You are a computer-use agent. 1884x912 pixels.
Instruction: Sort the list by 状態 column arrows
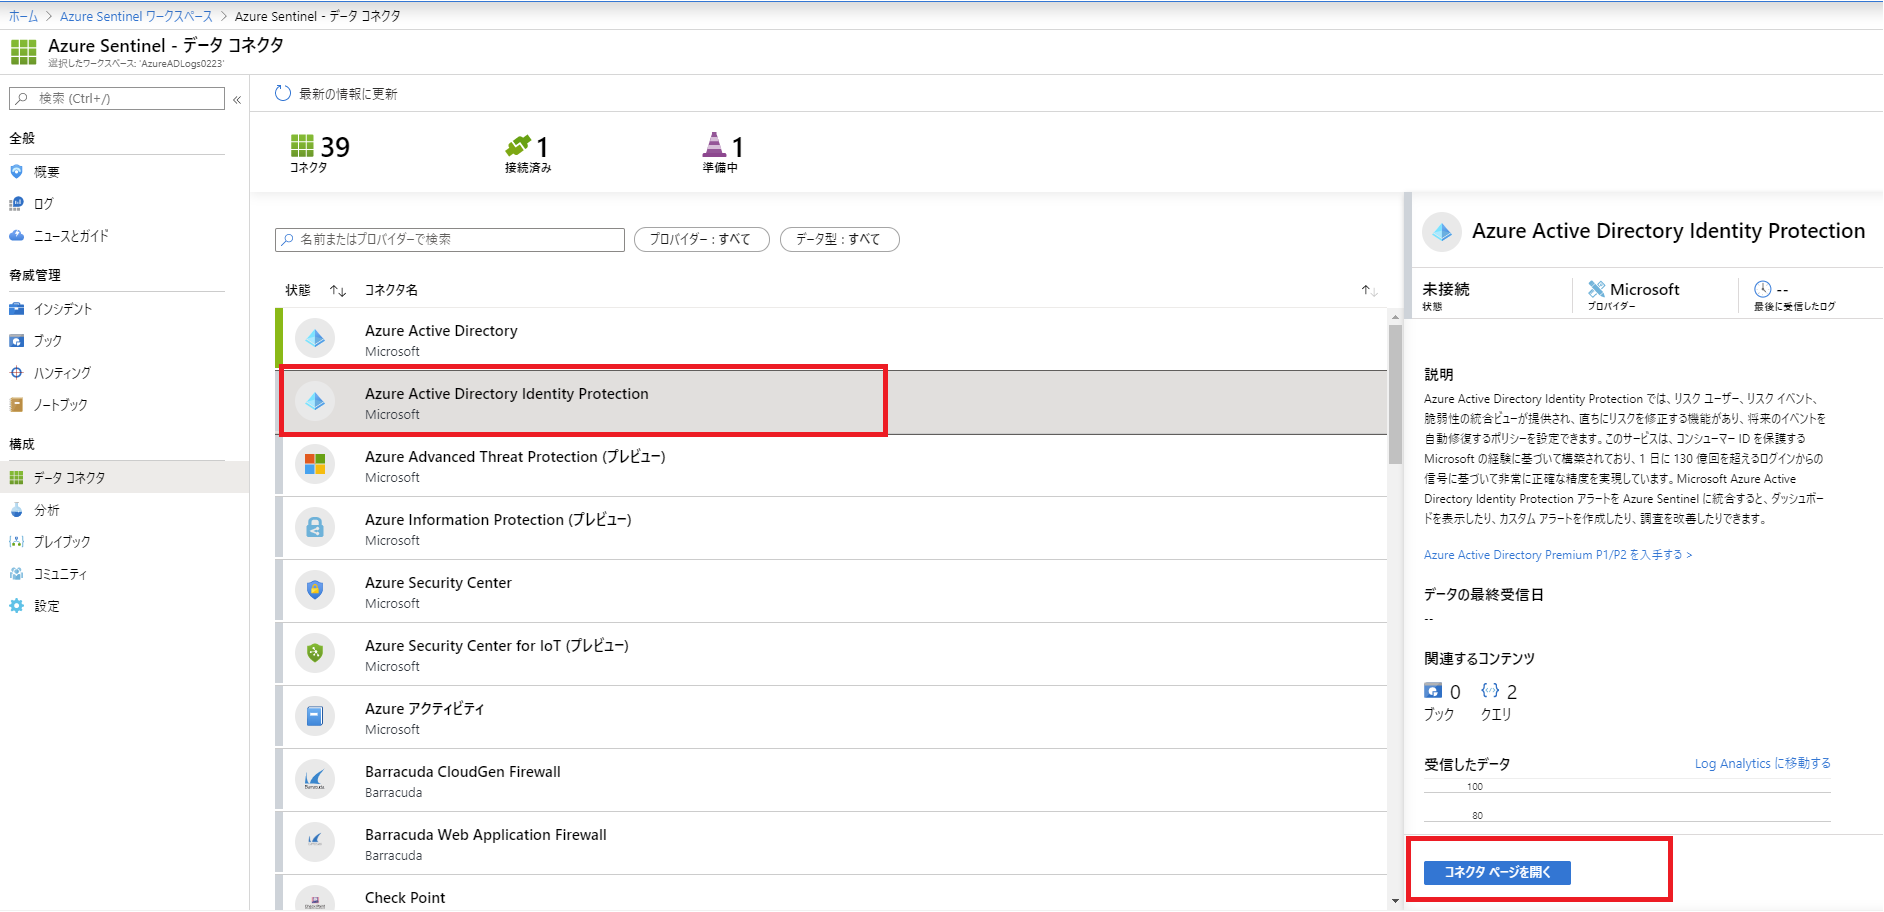(x=338, y=291)
